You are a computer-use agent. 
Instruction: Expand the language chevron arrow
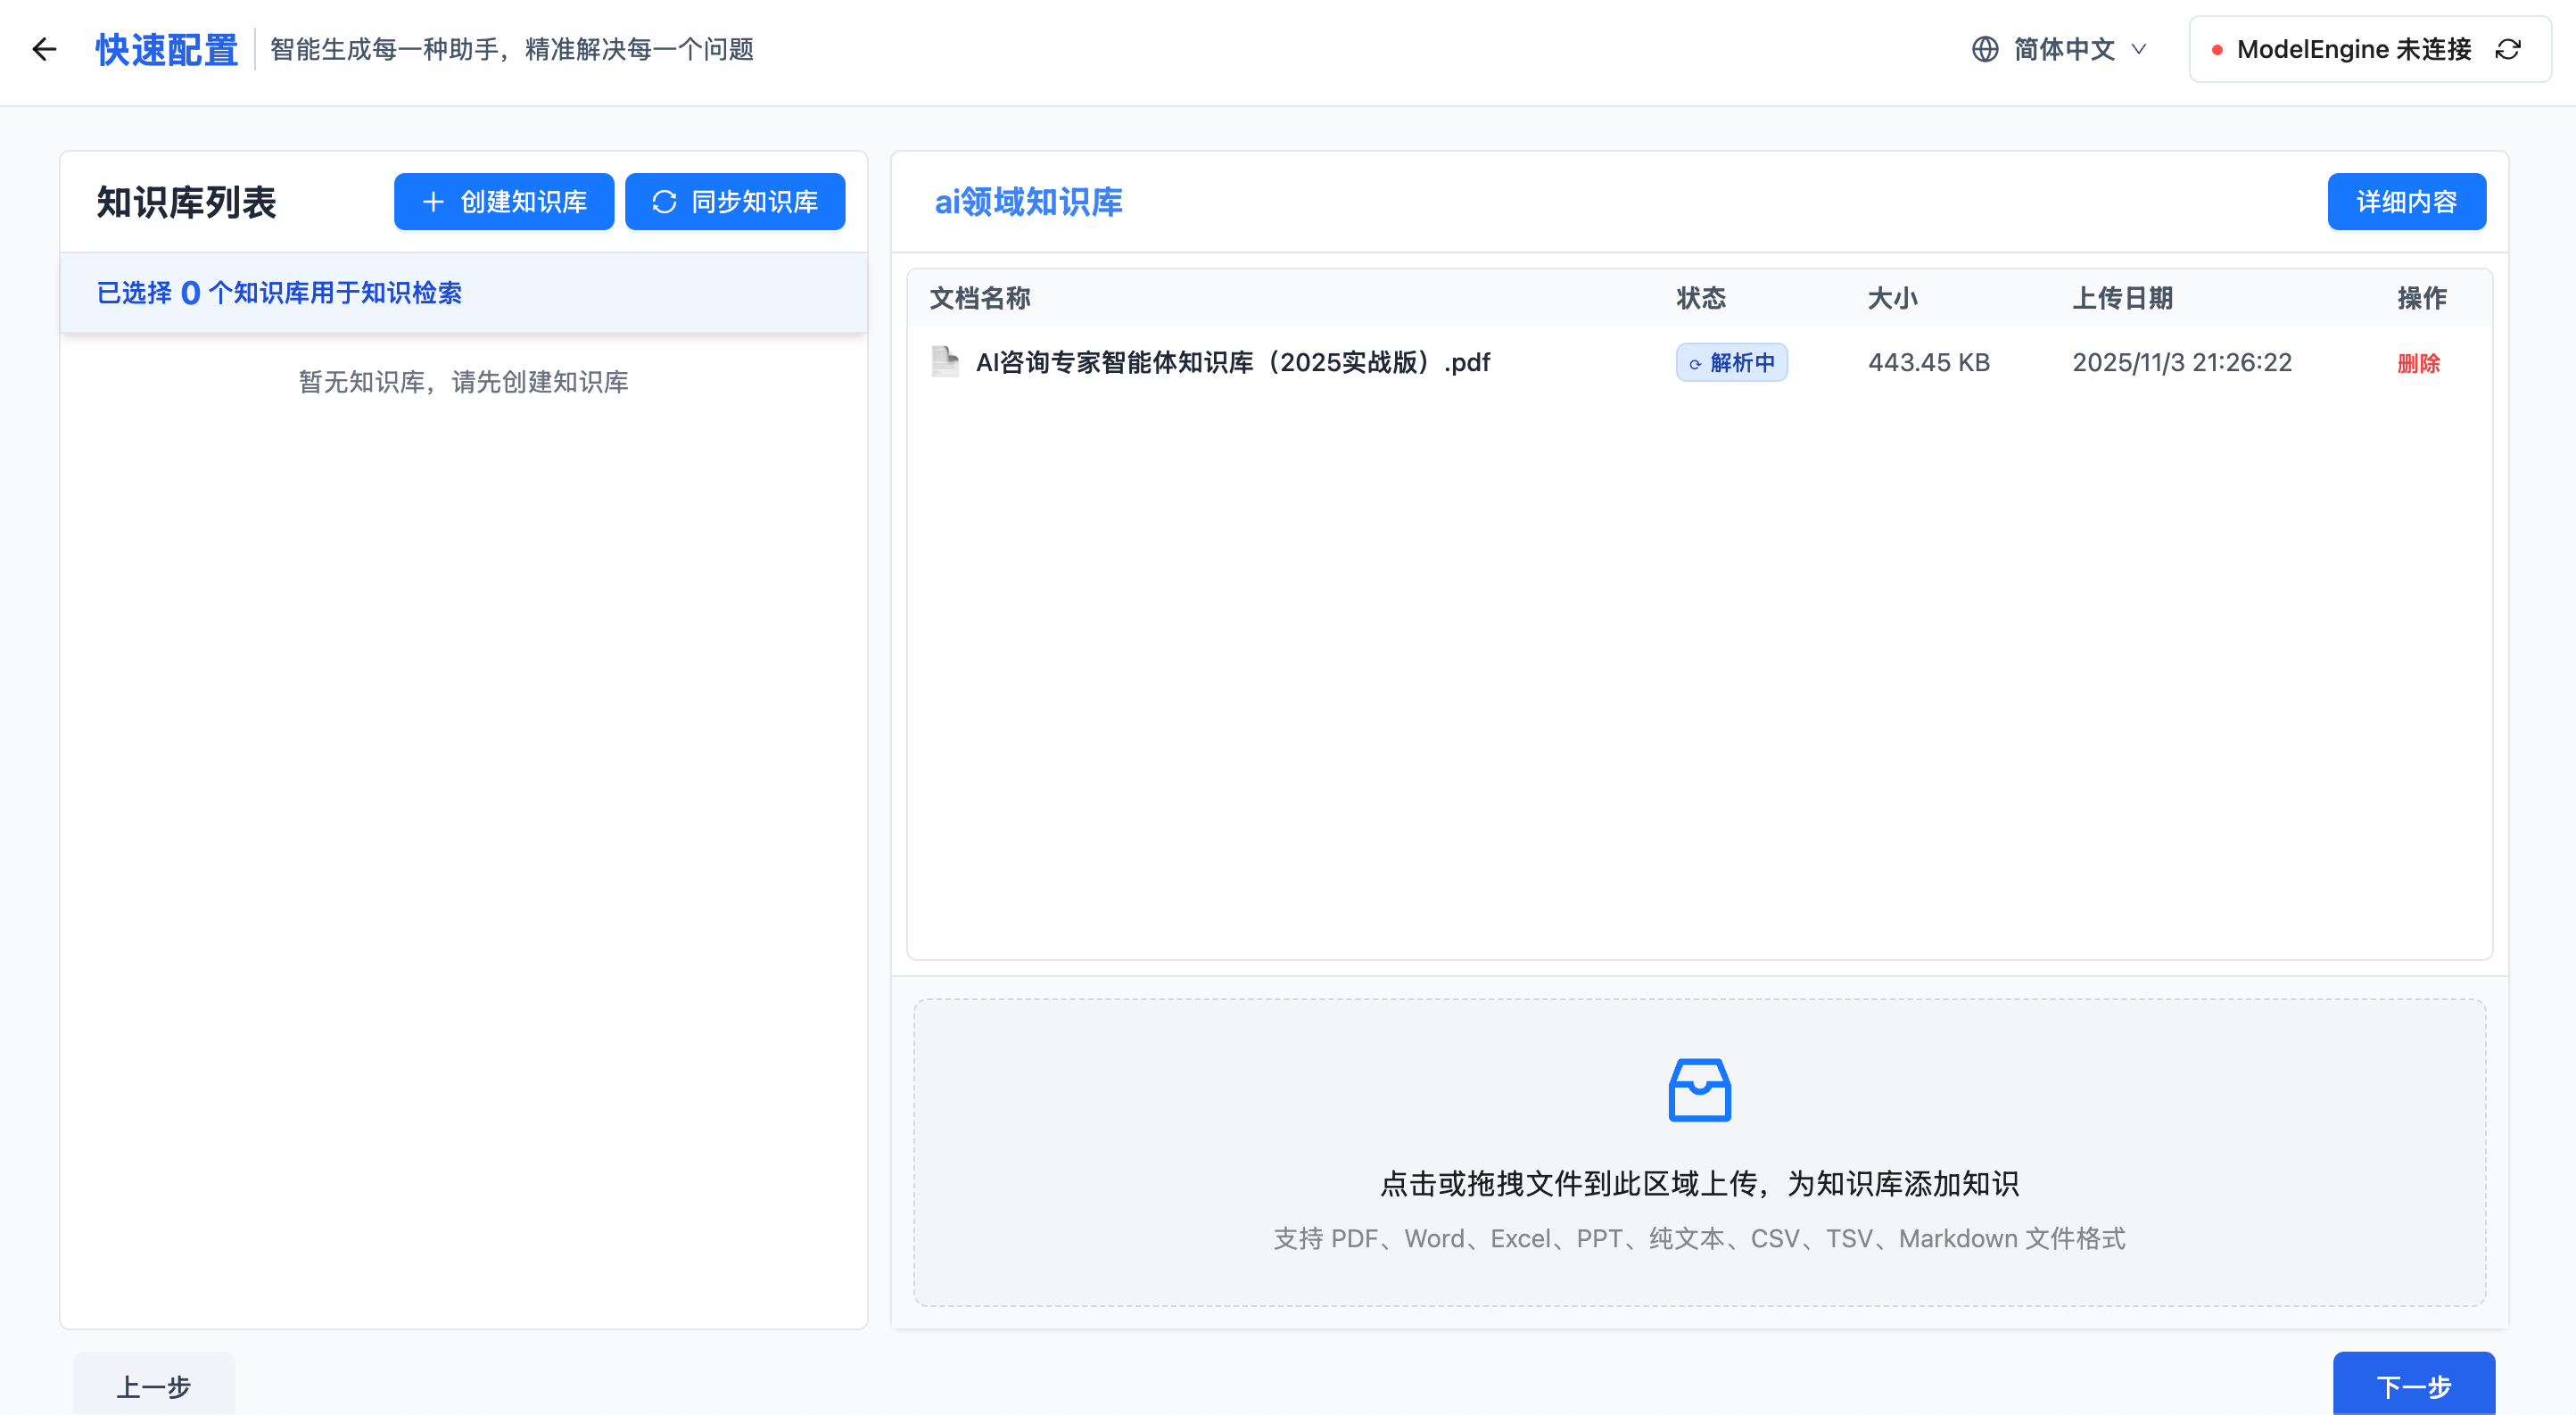coord(2139,49)
